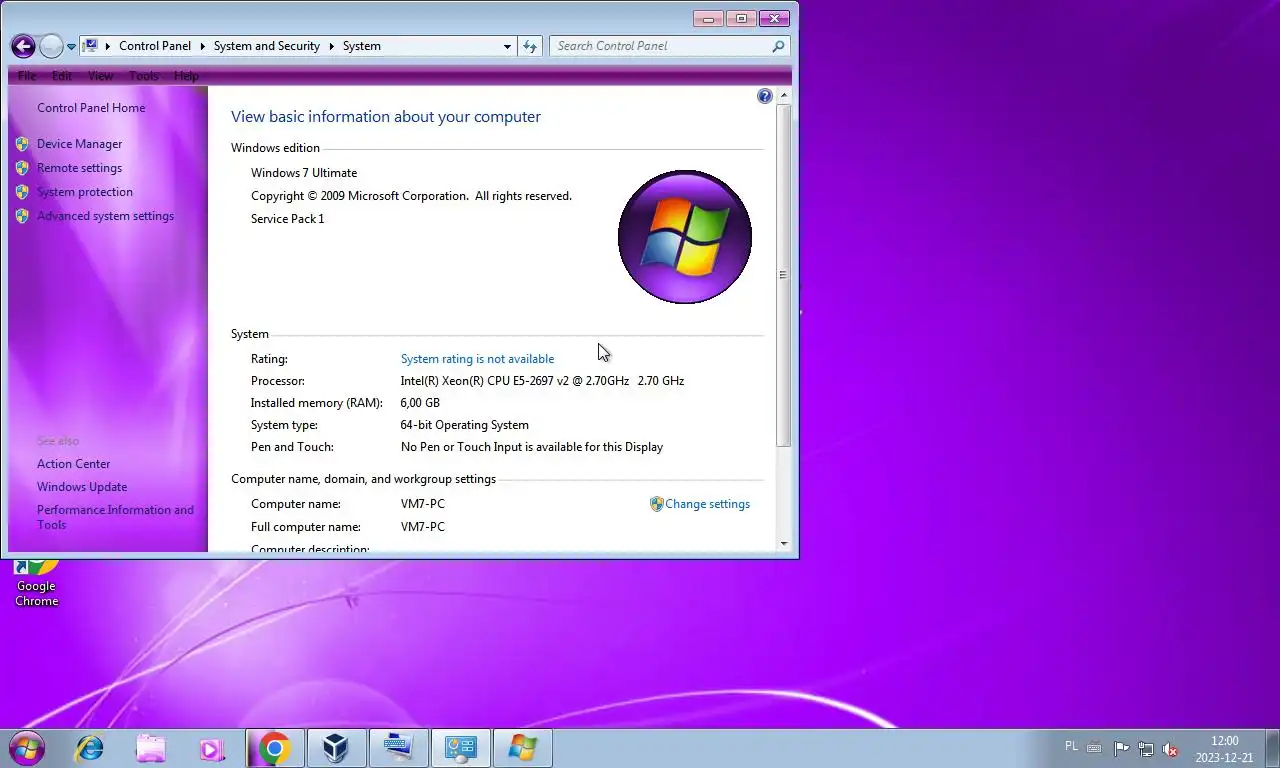Click shield icon beside System protection
Image resolution: width=1280 pixels, height=768 pixels.
22,192
